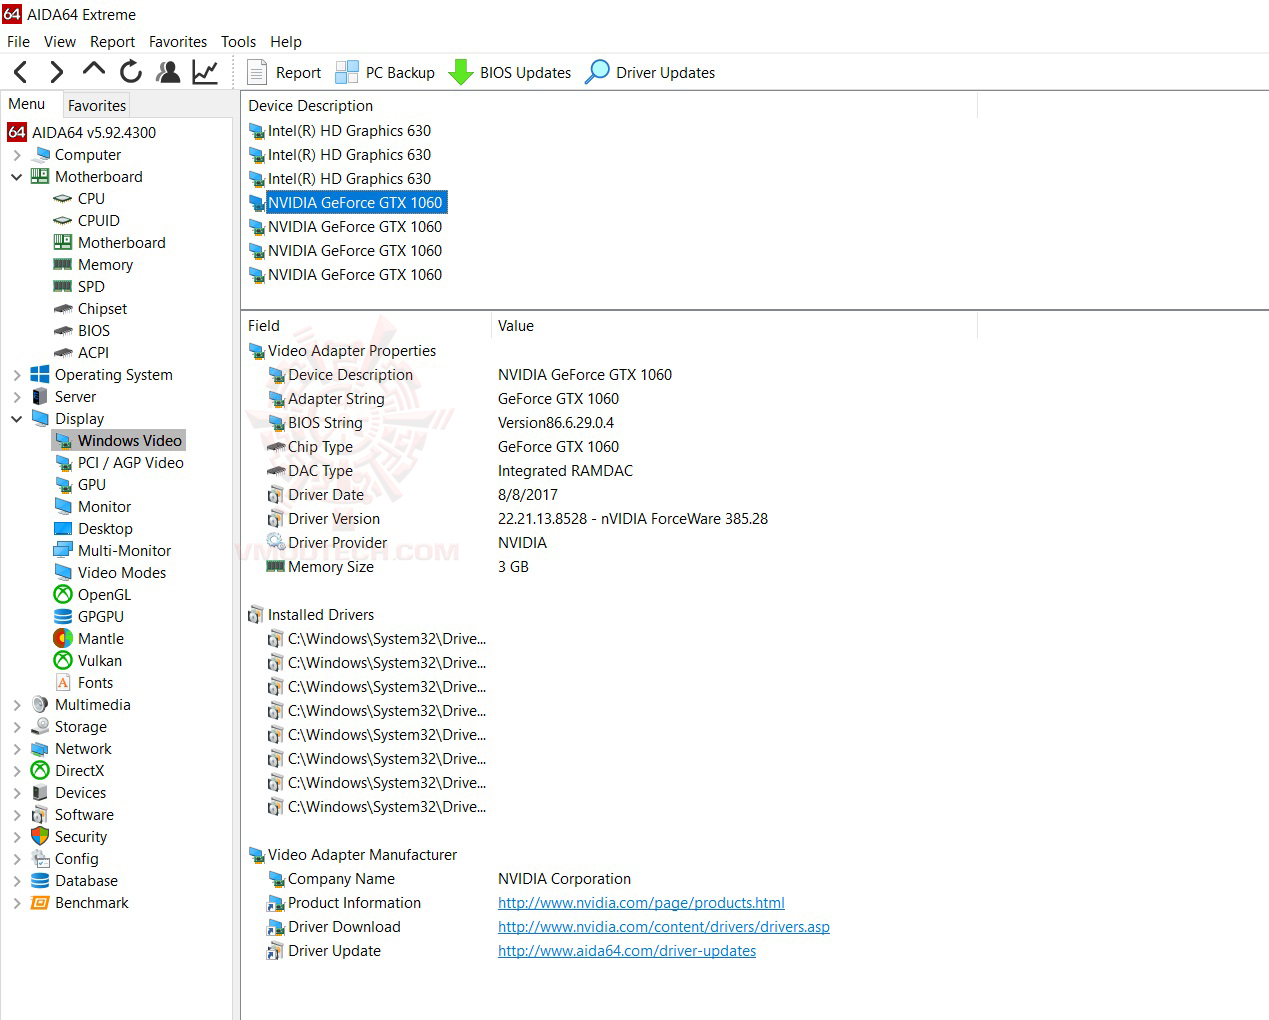Click the Config icon in tree

coord(40,859)
